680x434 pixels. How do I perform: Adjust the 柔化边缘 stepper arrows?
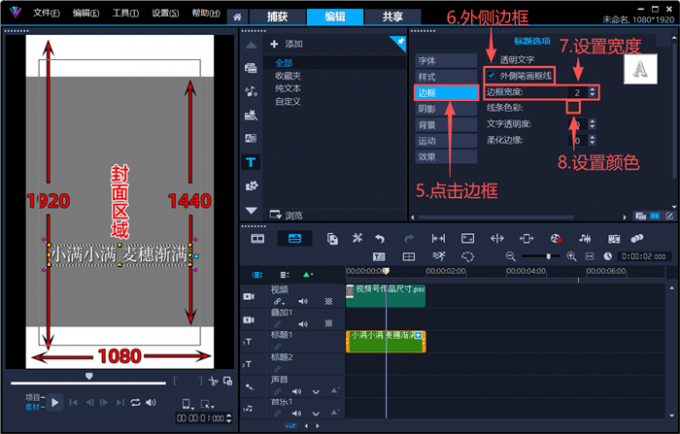[x=592, y=140]
